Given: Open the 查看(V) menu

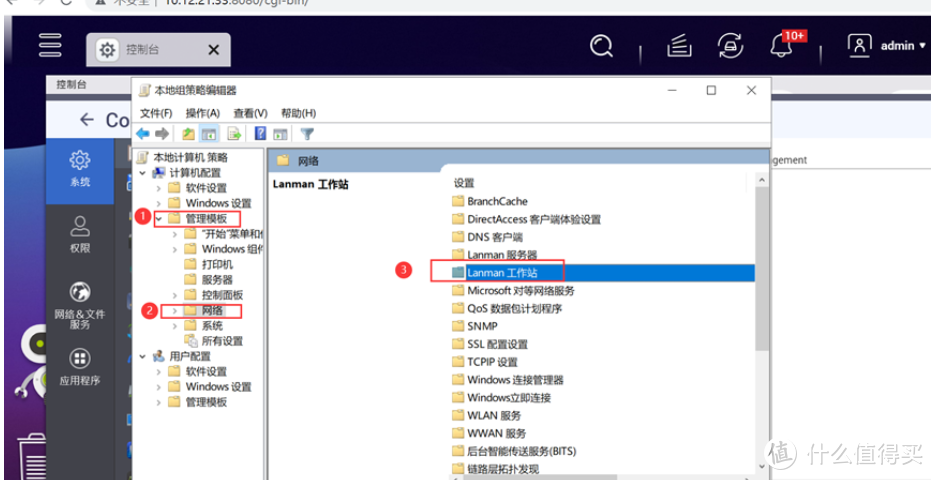Looking at the screenshot, I should pos(250,113).
